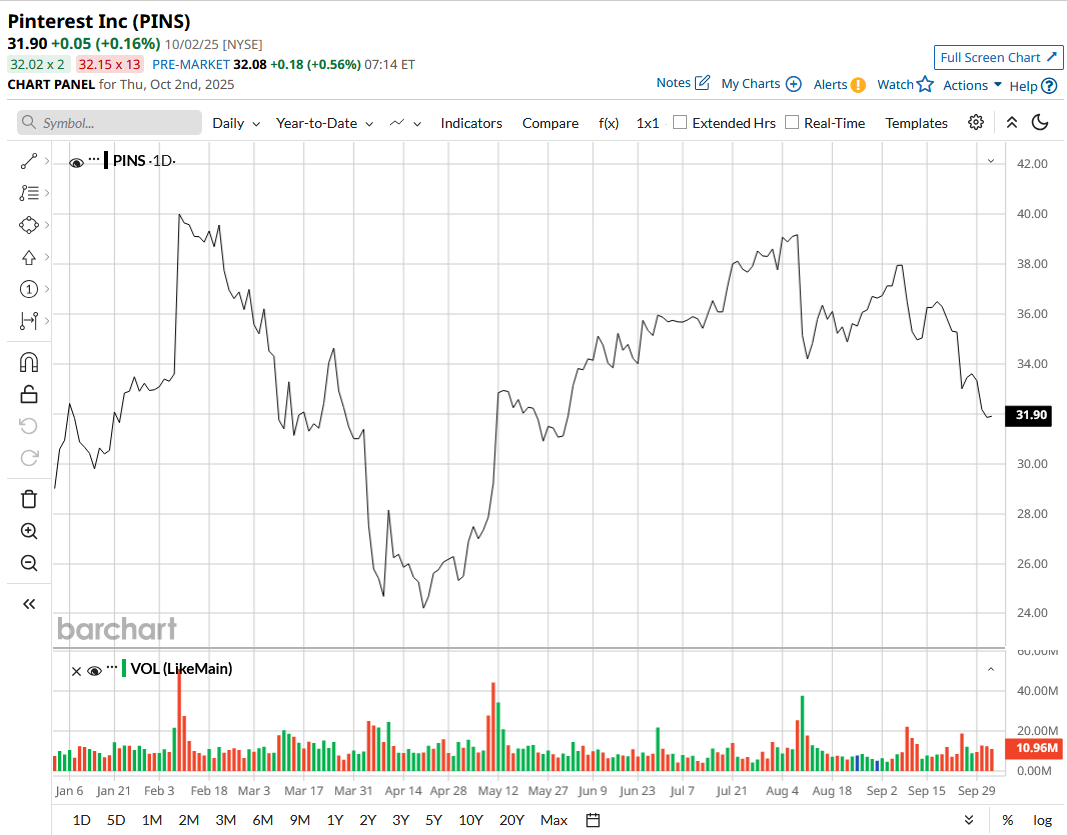The width and height of the screenshot is (1067, 835).
Task: Click the VOL green color swatch bar
Action: 124,668
